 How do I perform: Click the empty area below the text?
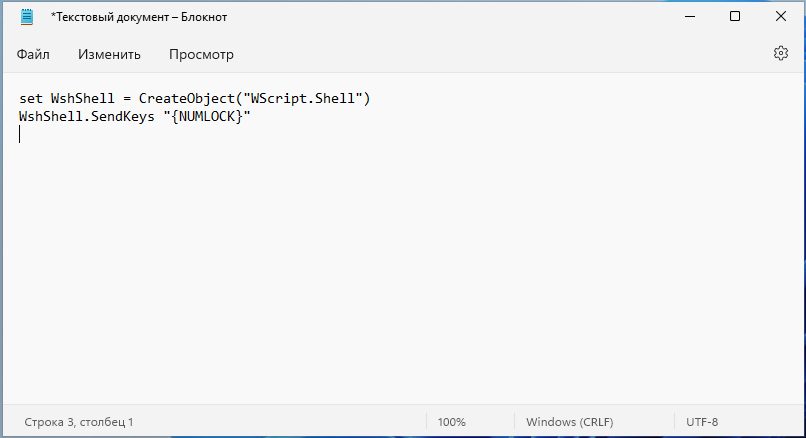click(x=400, y=280)
